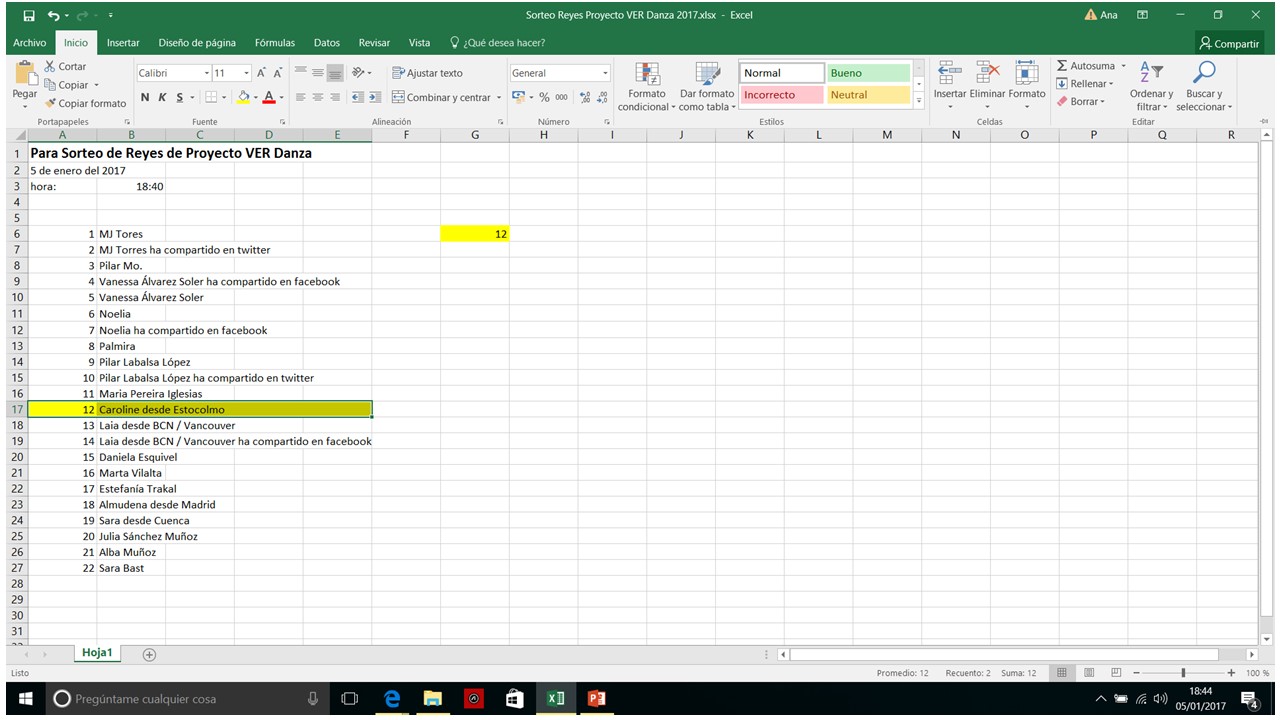Toggle Ajustar texto wrap option
Image resolution: width=1280 pixels, height=720 pixels.
pyautogui.click(x=427, y=73)
